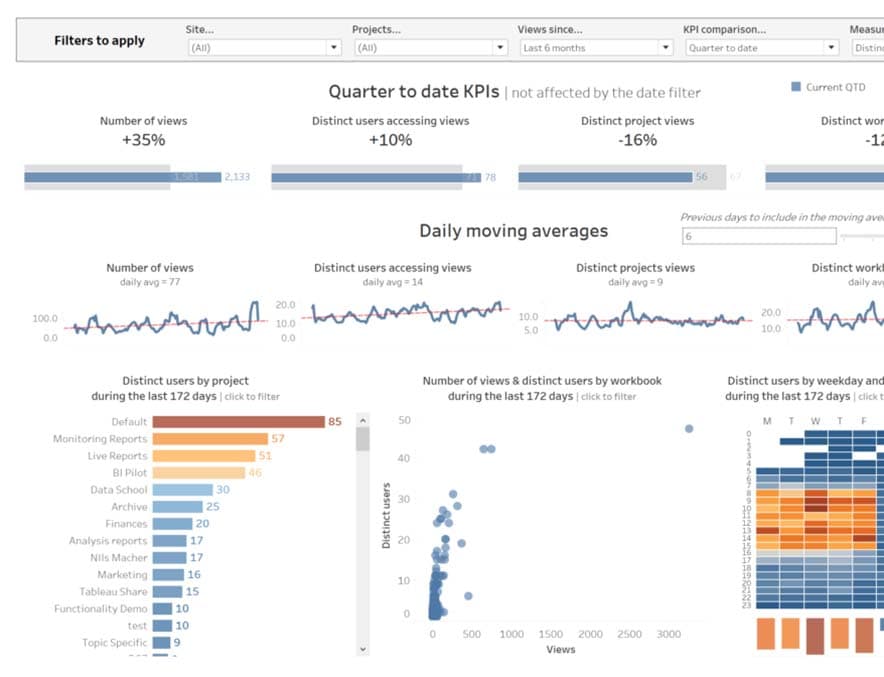Viewport: 884px width, 677px height.
Task: Click the moving average days input field
Action: coord(756,237)
